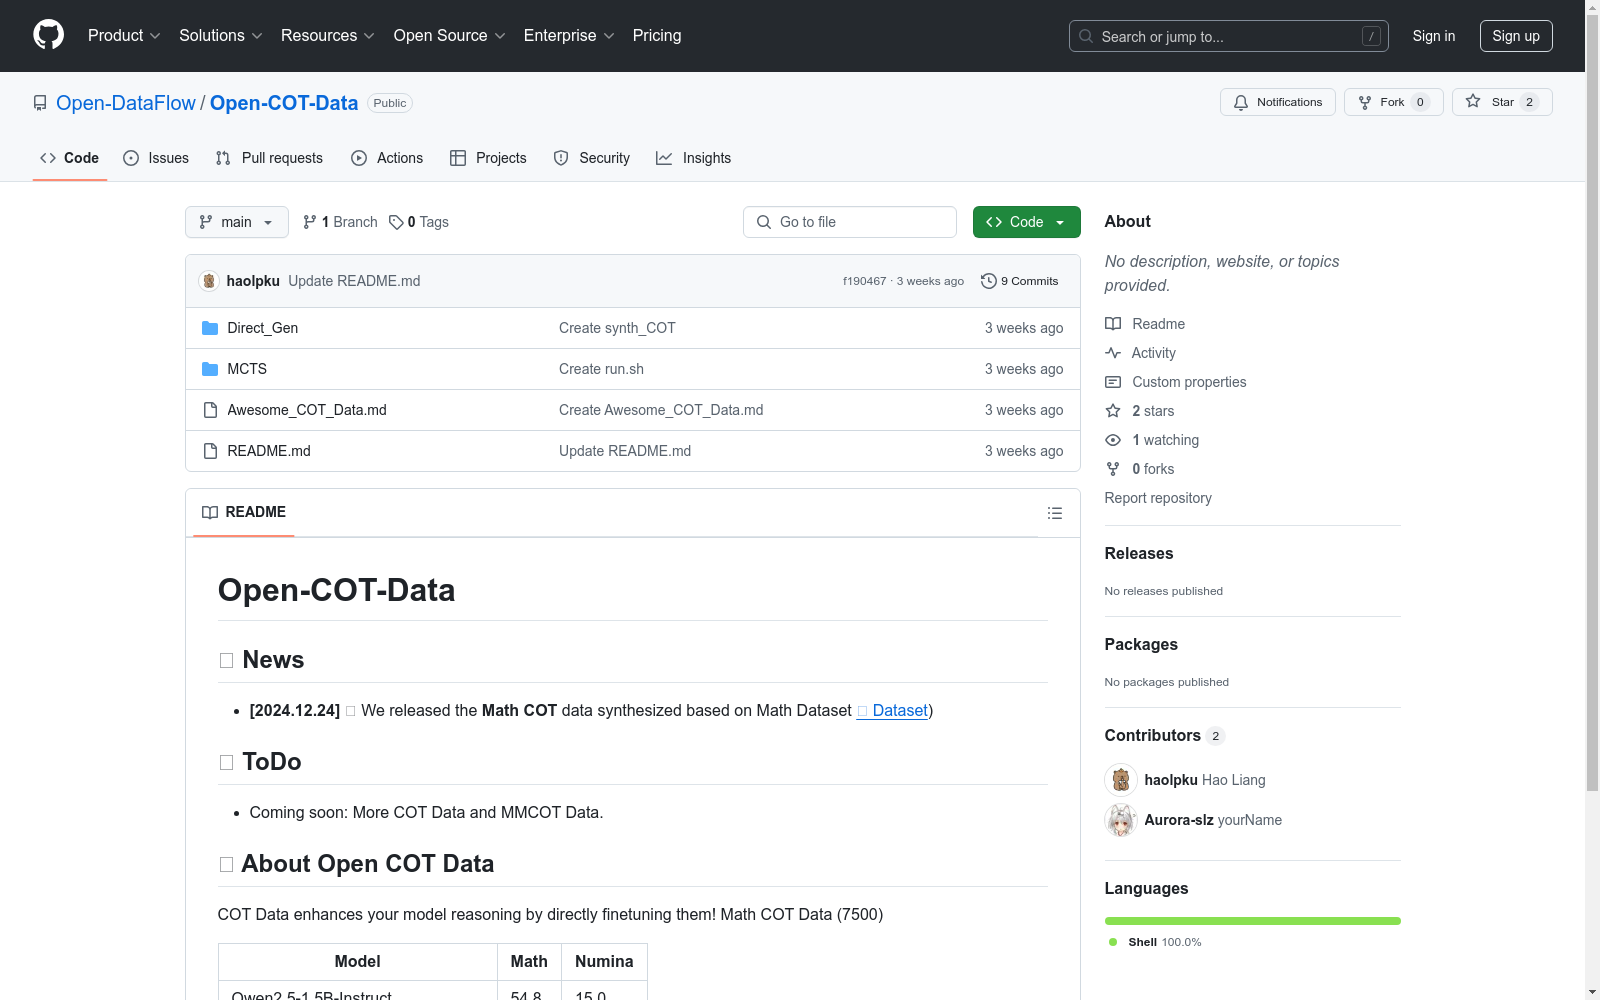Click the Shell 100.0% language link
The image size is (1600, 1000).
pyautogui.click(x=1155, y=942)
